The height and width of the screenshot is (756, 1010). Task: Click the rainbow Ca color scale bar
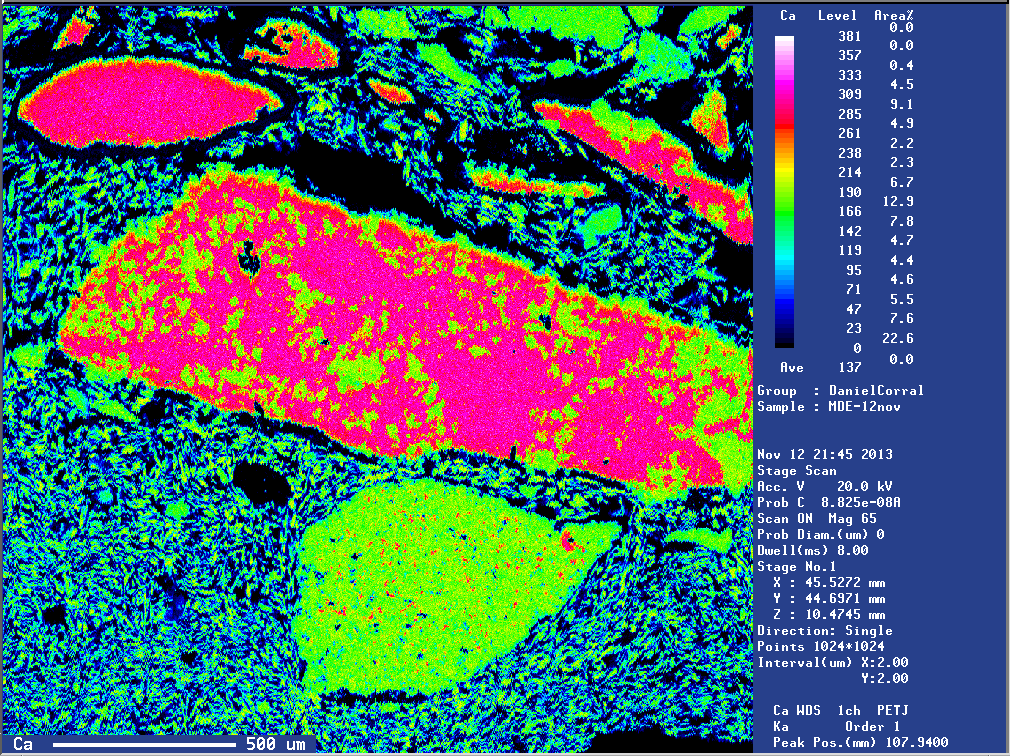[784, 192]
